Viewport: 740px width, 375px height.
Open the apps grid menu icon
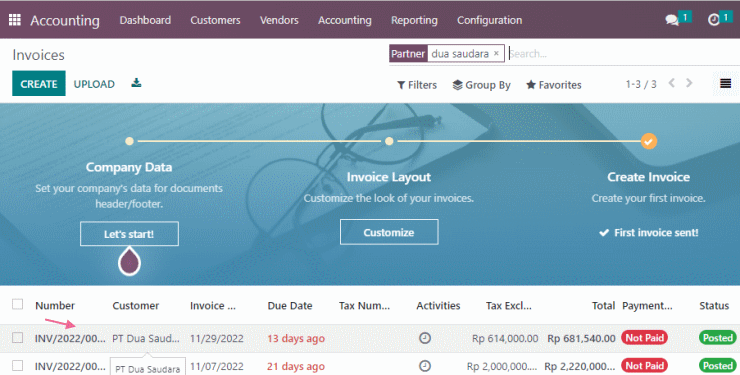[15, 20]
